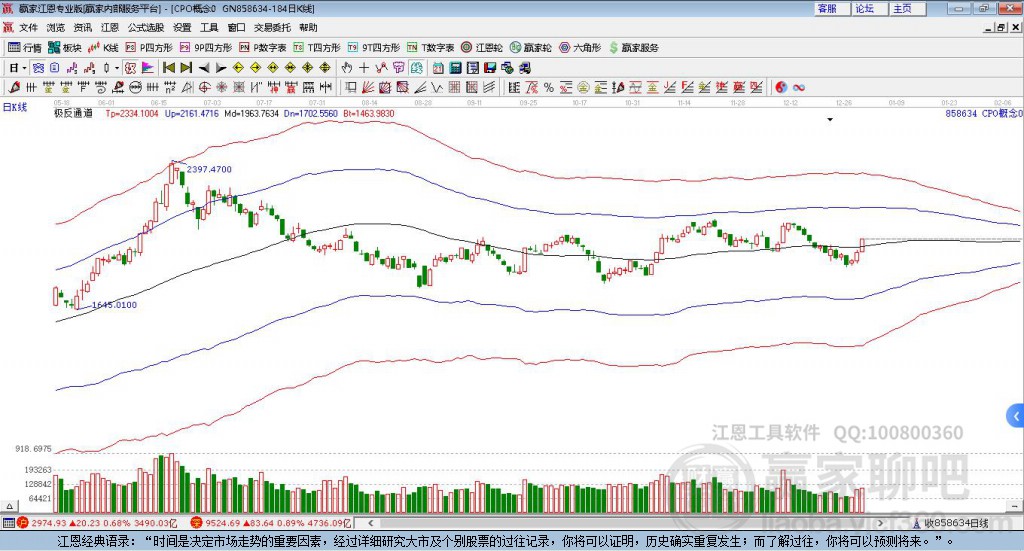This screenshot has width=1024, height=551.
Task: Open the P四方形 square tool
Action: point(149,48)
